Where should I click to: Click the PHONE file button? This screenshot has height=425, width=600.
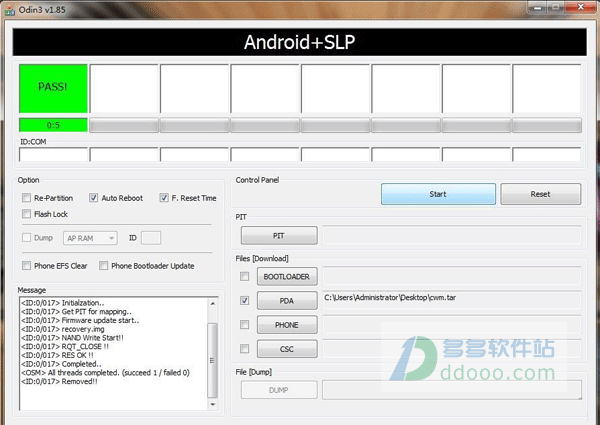coord(287,325)
